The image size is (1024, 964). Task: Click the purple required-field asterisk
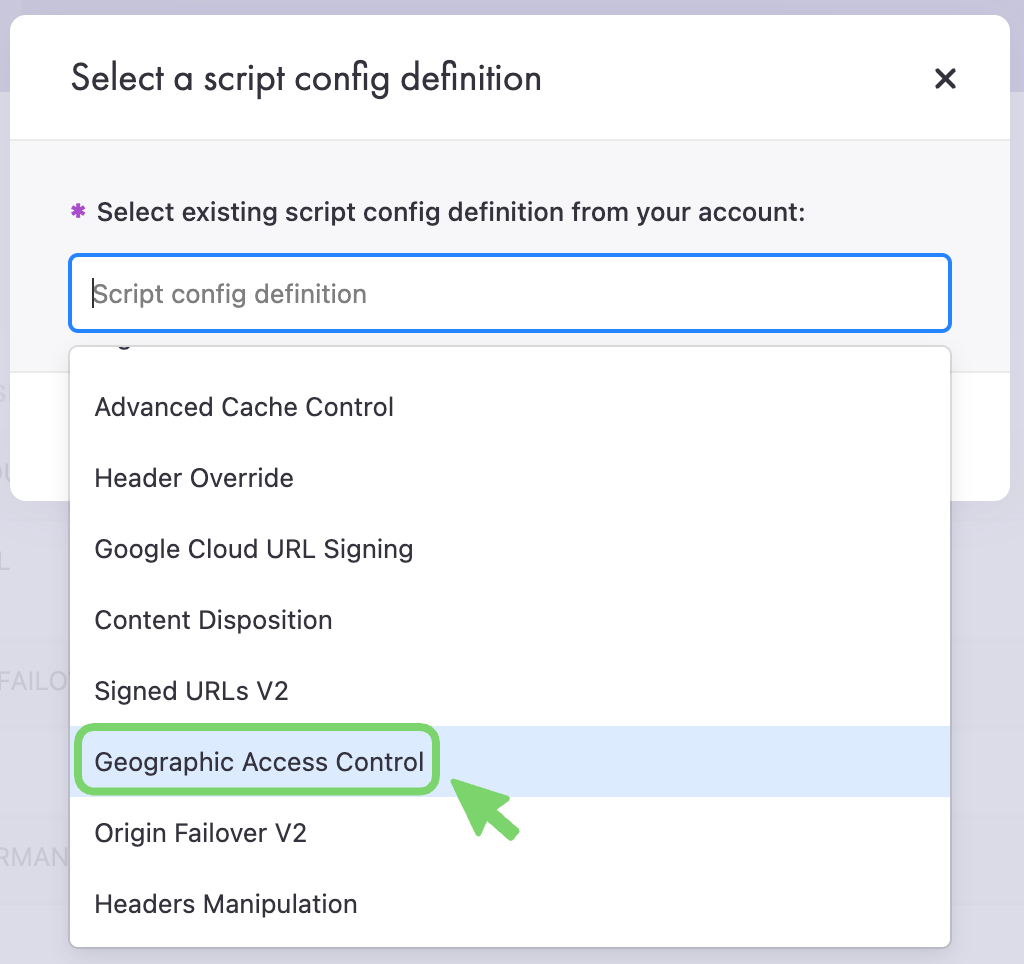[x=78, y=212]
